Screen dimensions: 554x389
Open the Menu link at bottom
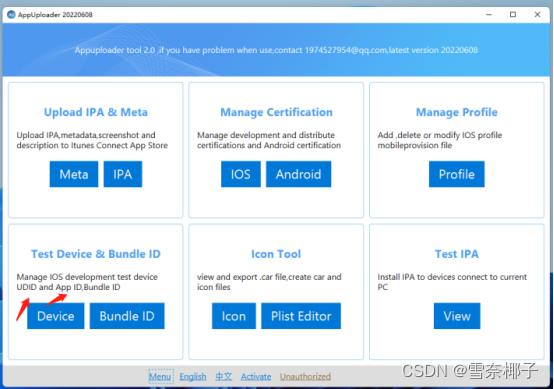[x=160, y=377]
